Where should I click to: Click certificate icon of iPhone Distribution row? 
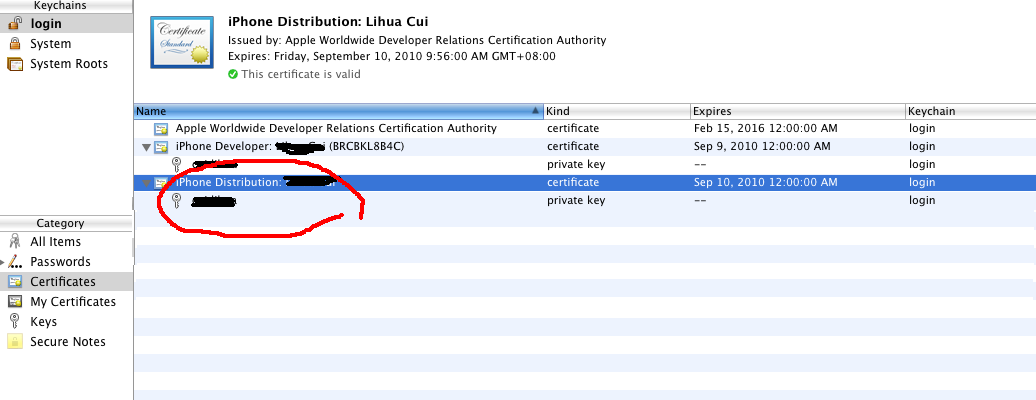pyautogui.click(x=162, y=183)
